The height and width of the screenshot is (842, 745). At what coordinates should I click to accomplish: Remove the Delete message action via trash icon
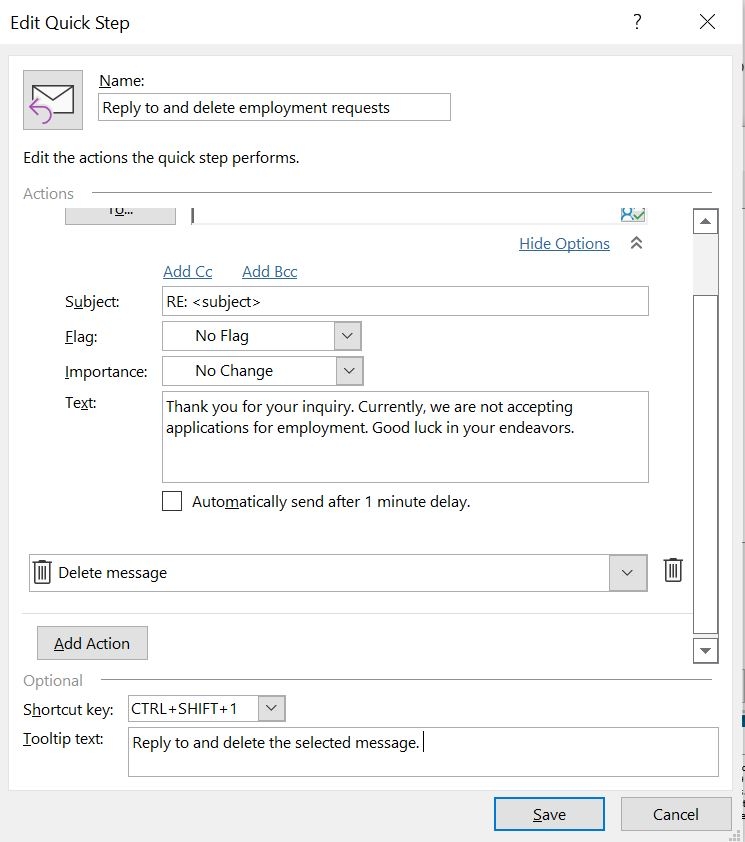pyautogui.click(x=672, y=570)
